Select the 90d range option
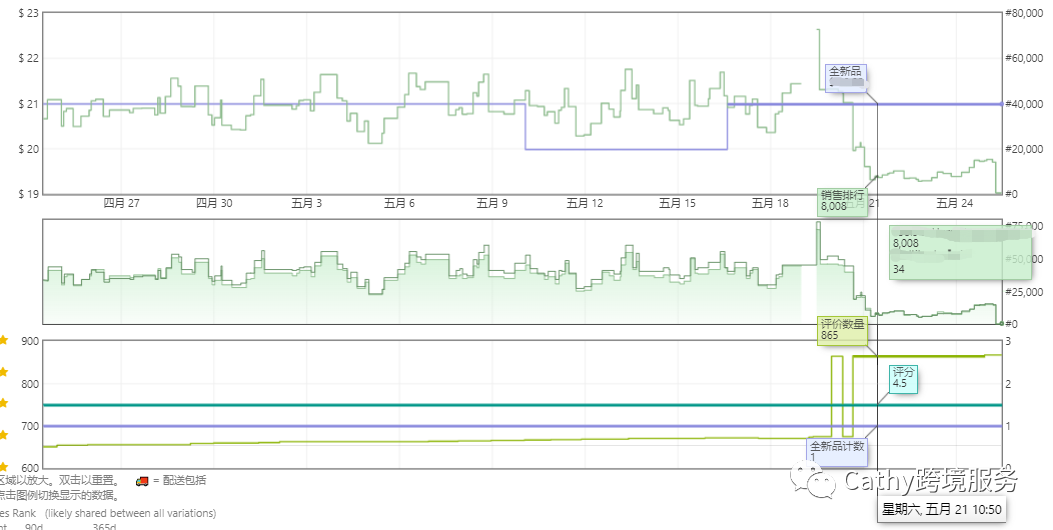 [34, 526]
